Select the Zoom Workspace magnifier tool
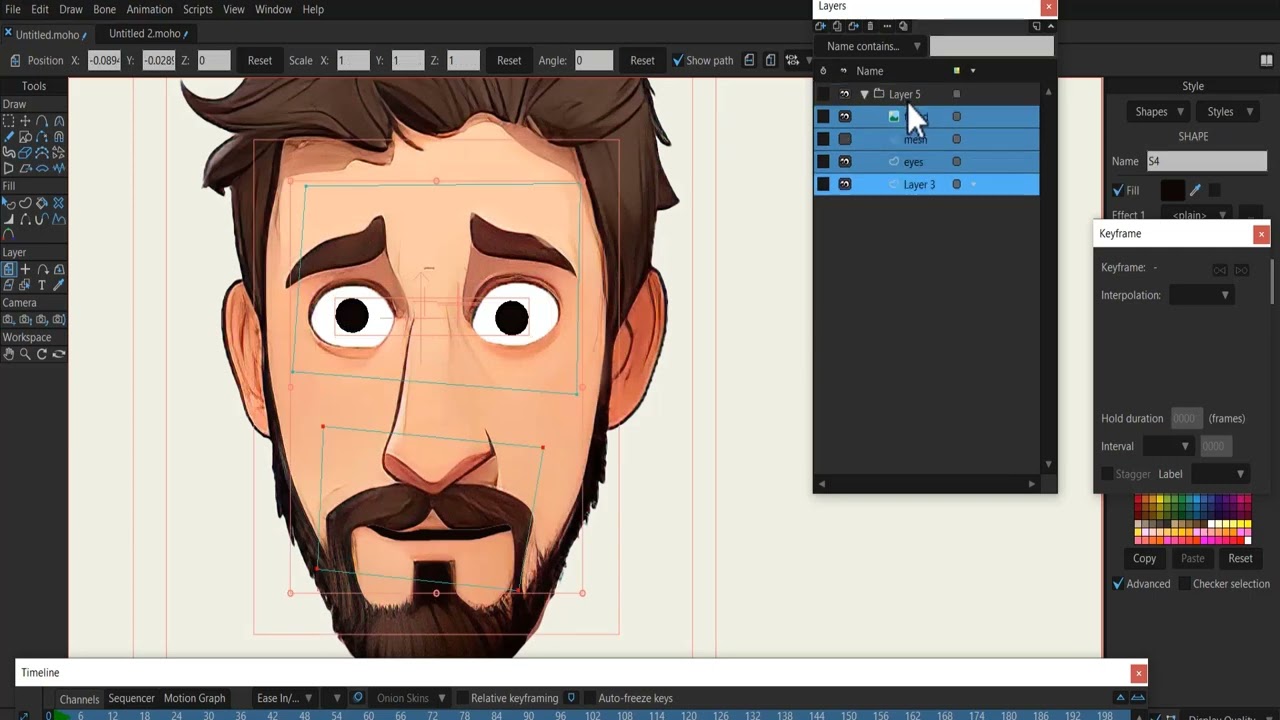The height and width of the screenshot is (720, 1280). pos(25,354)
